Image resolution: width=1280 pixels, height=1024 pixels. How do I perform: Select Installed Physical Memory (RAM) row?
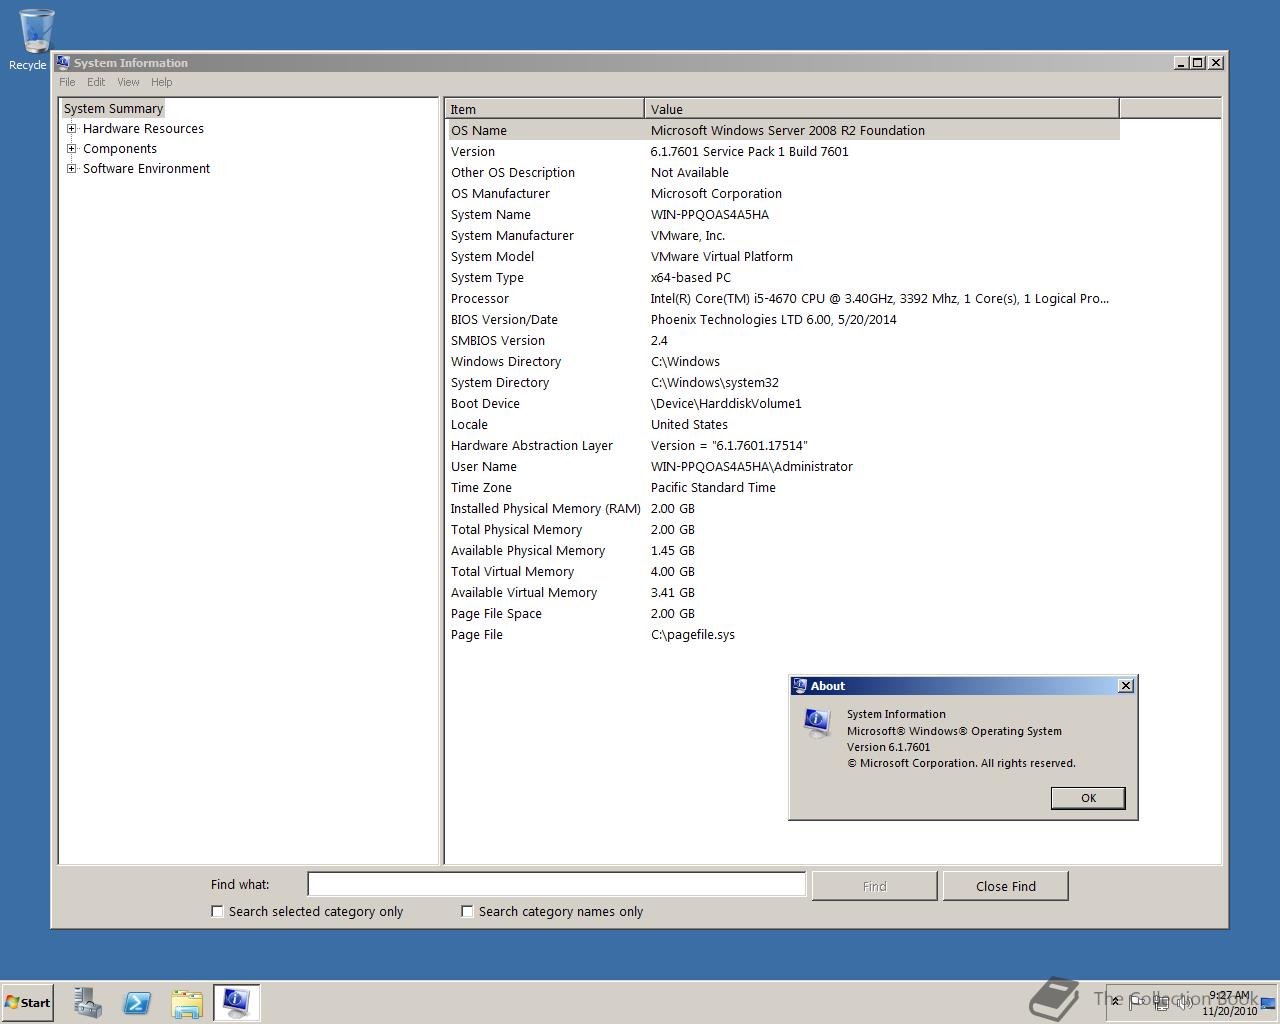coord(783,508)
